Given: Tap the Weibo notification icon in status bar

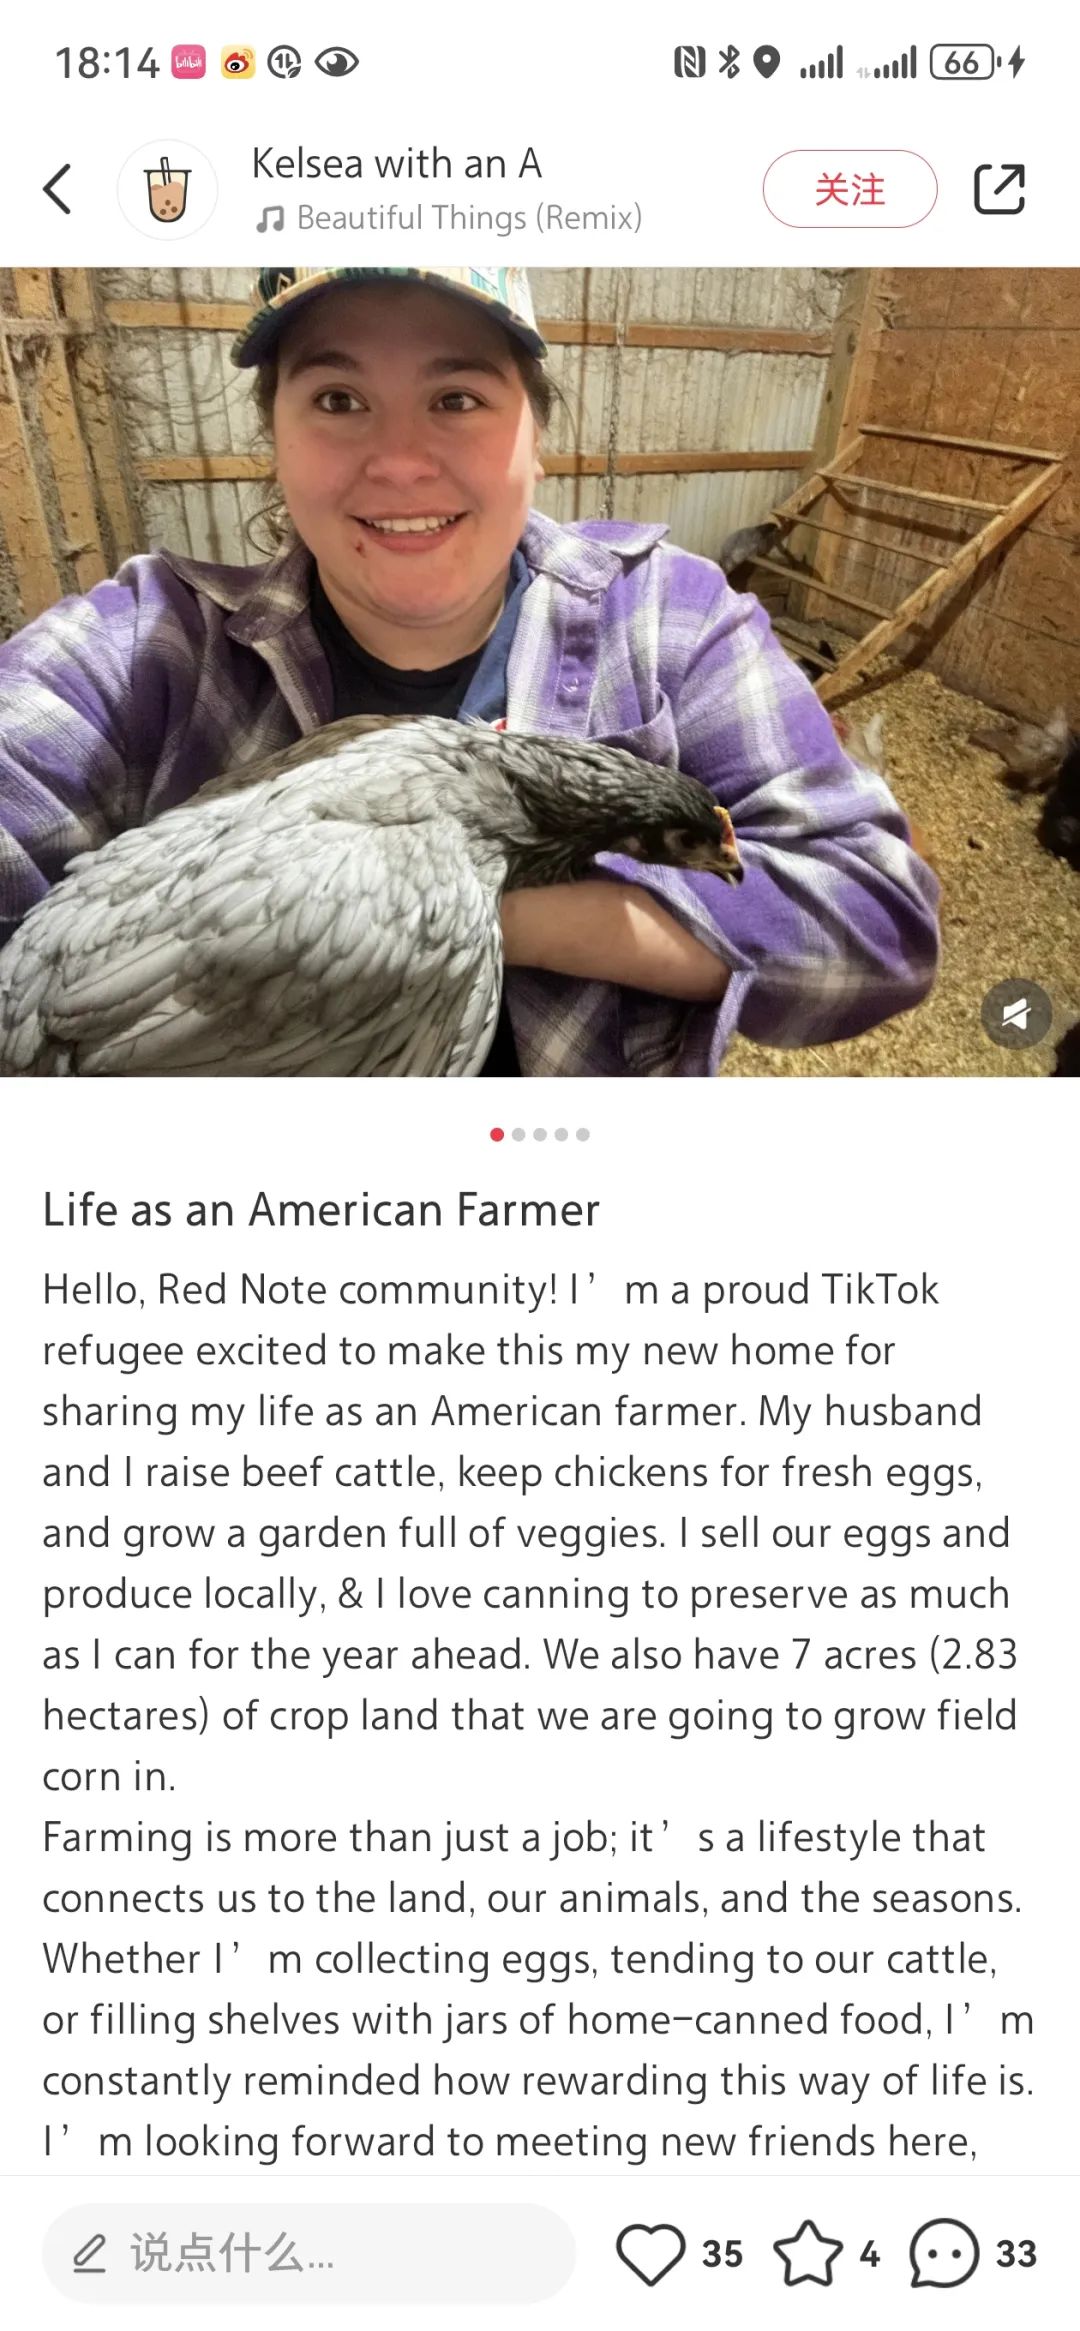Looking at the screenshot, I should point(238,62).
